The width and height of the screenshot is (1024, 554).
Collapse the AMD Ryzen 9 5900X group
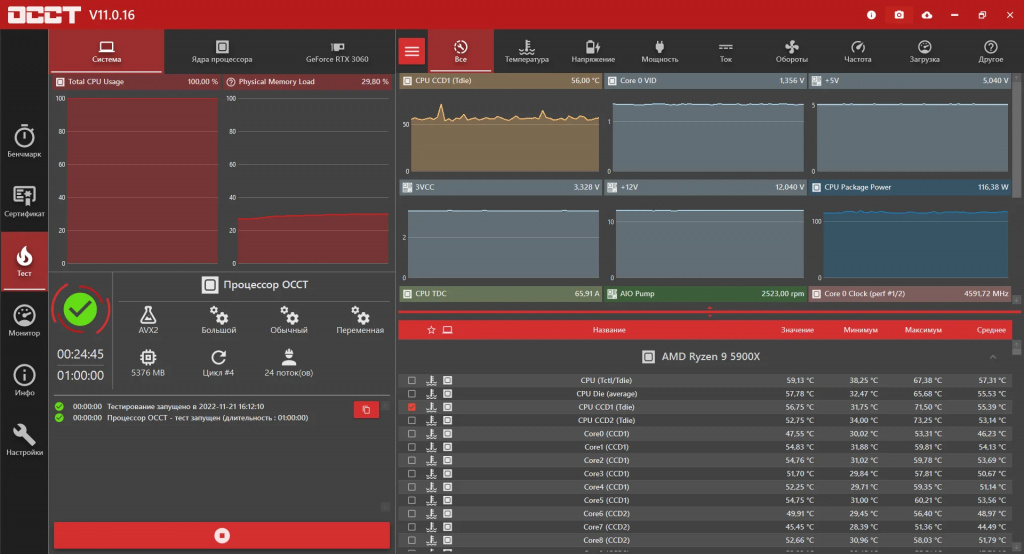point(993,357)
